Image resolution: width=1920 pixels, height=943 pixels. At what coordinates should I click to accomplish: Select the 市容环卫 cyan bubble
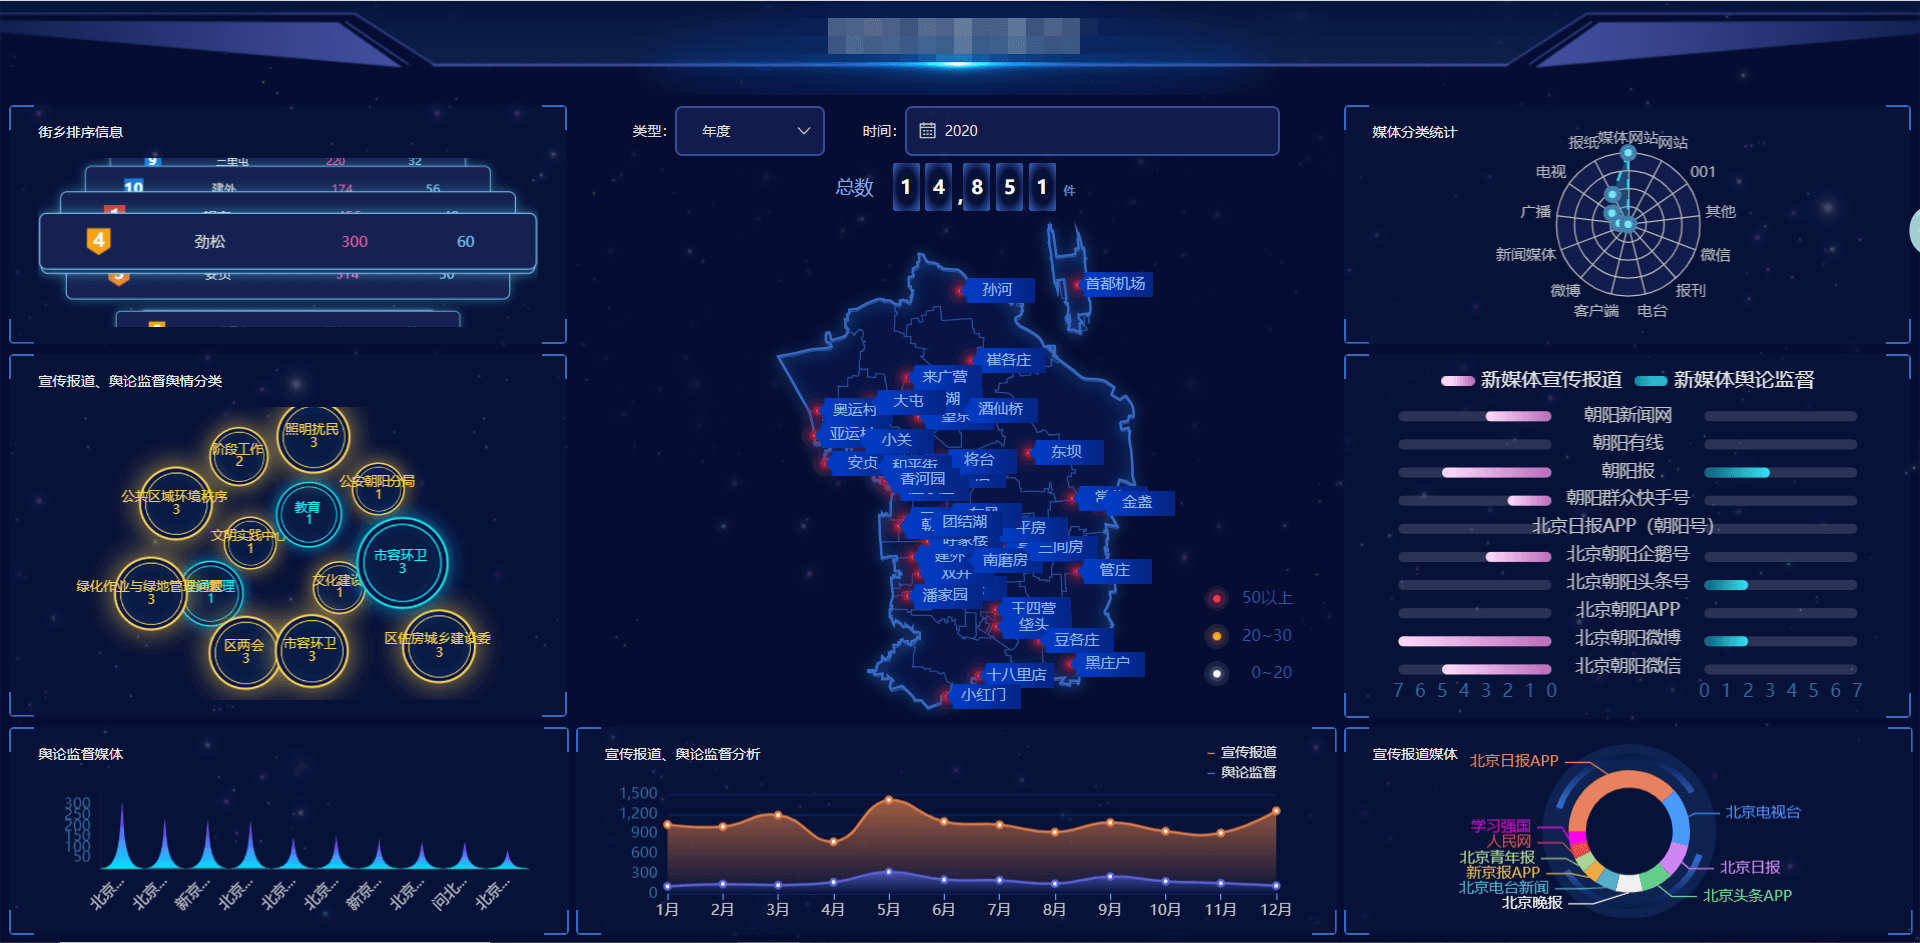(402, 562)
